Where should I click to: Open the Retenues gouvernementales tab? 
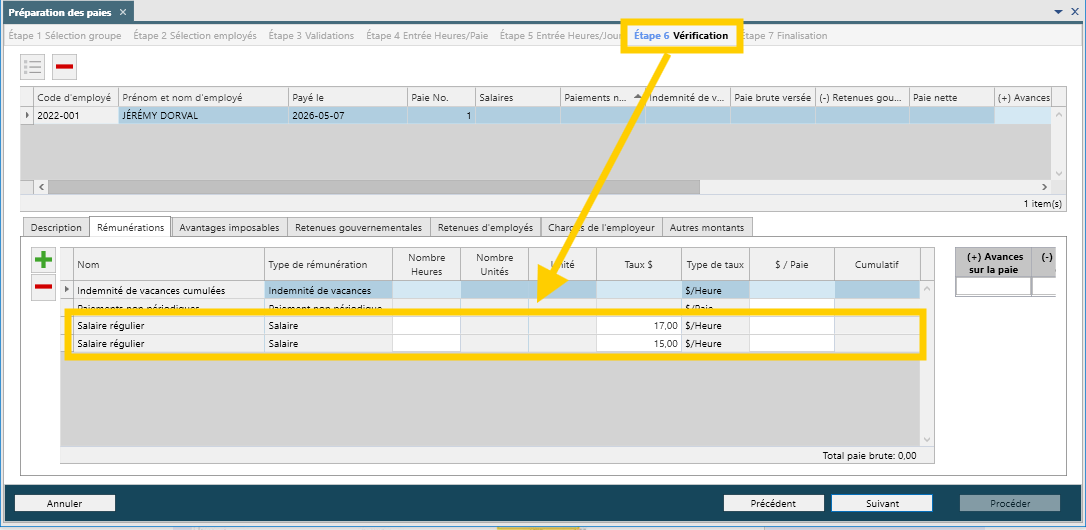[x=358, y=227]
